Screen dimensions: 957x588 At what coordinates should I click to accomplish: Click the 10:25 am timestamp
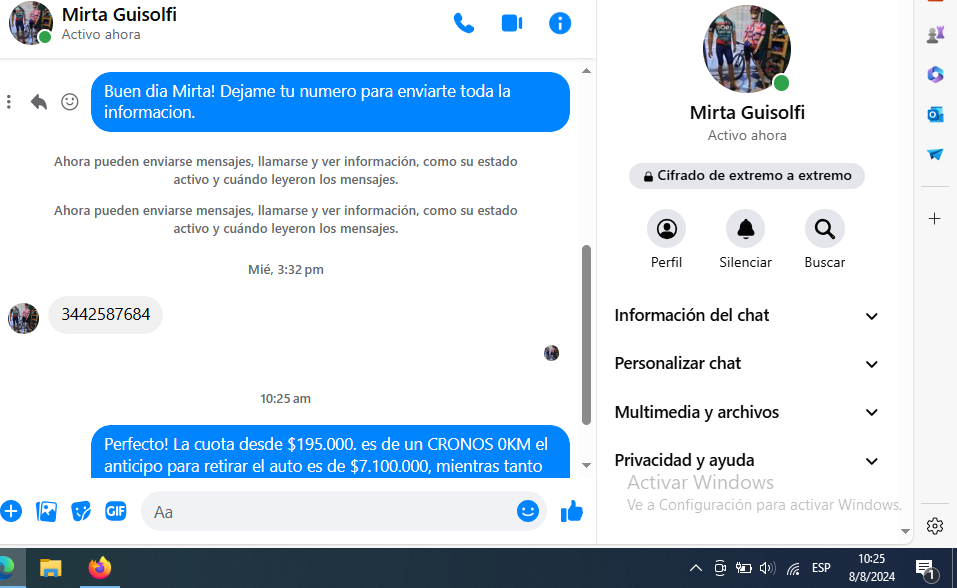pos(285,399)
